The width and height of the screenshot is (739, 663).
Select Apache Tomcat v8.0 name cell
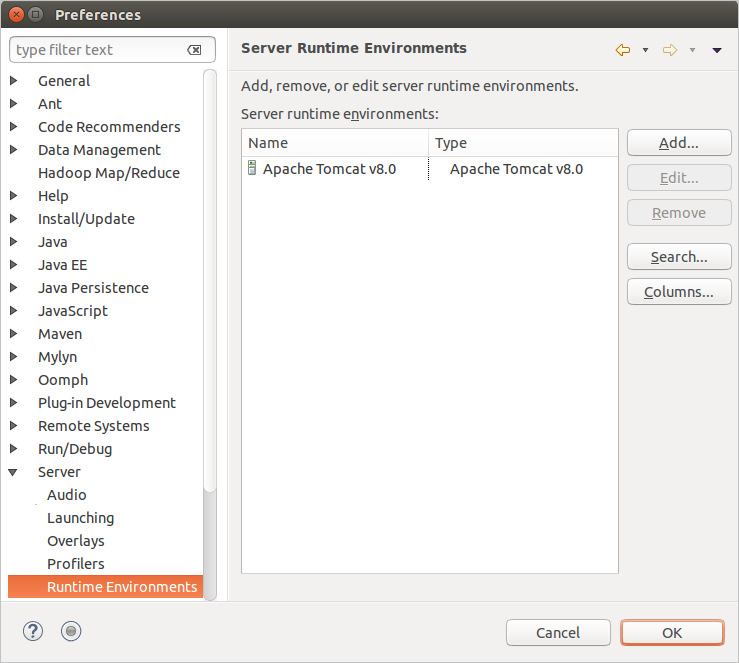tap(329, 169)
